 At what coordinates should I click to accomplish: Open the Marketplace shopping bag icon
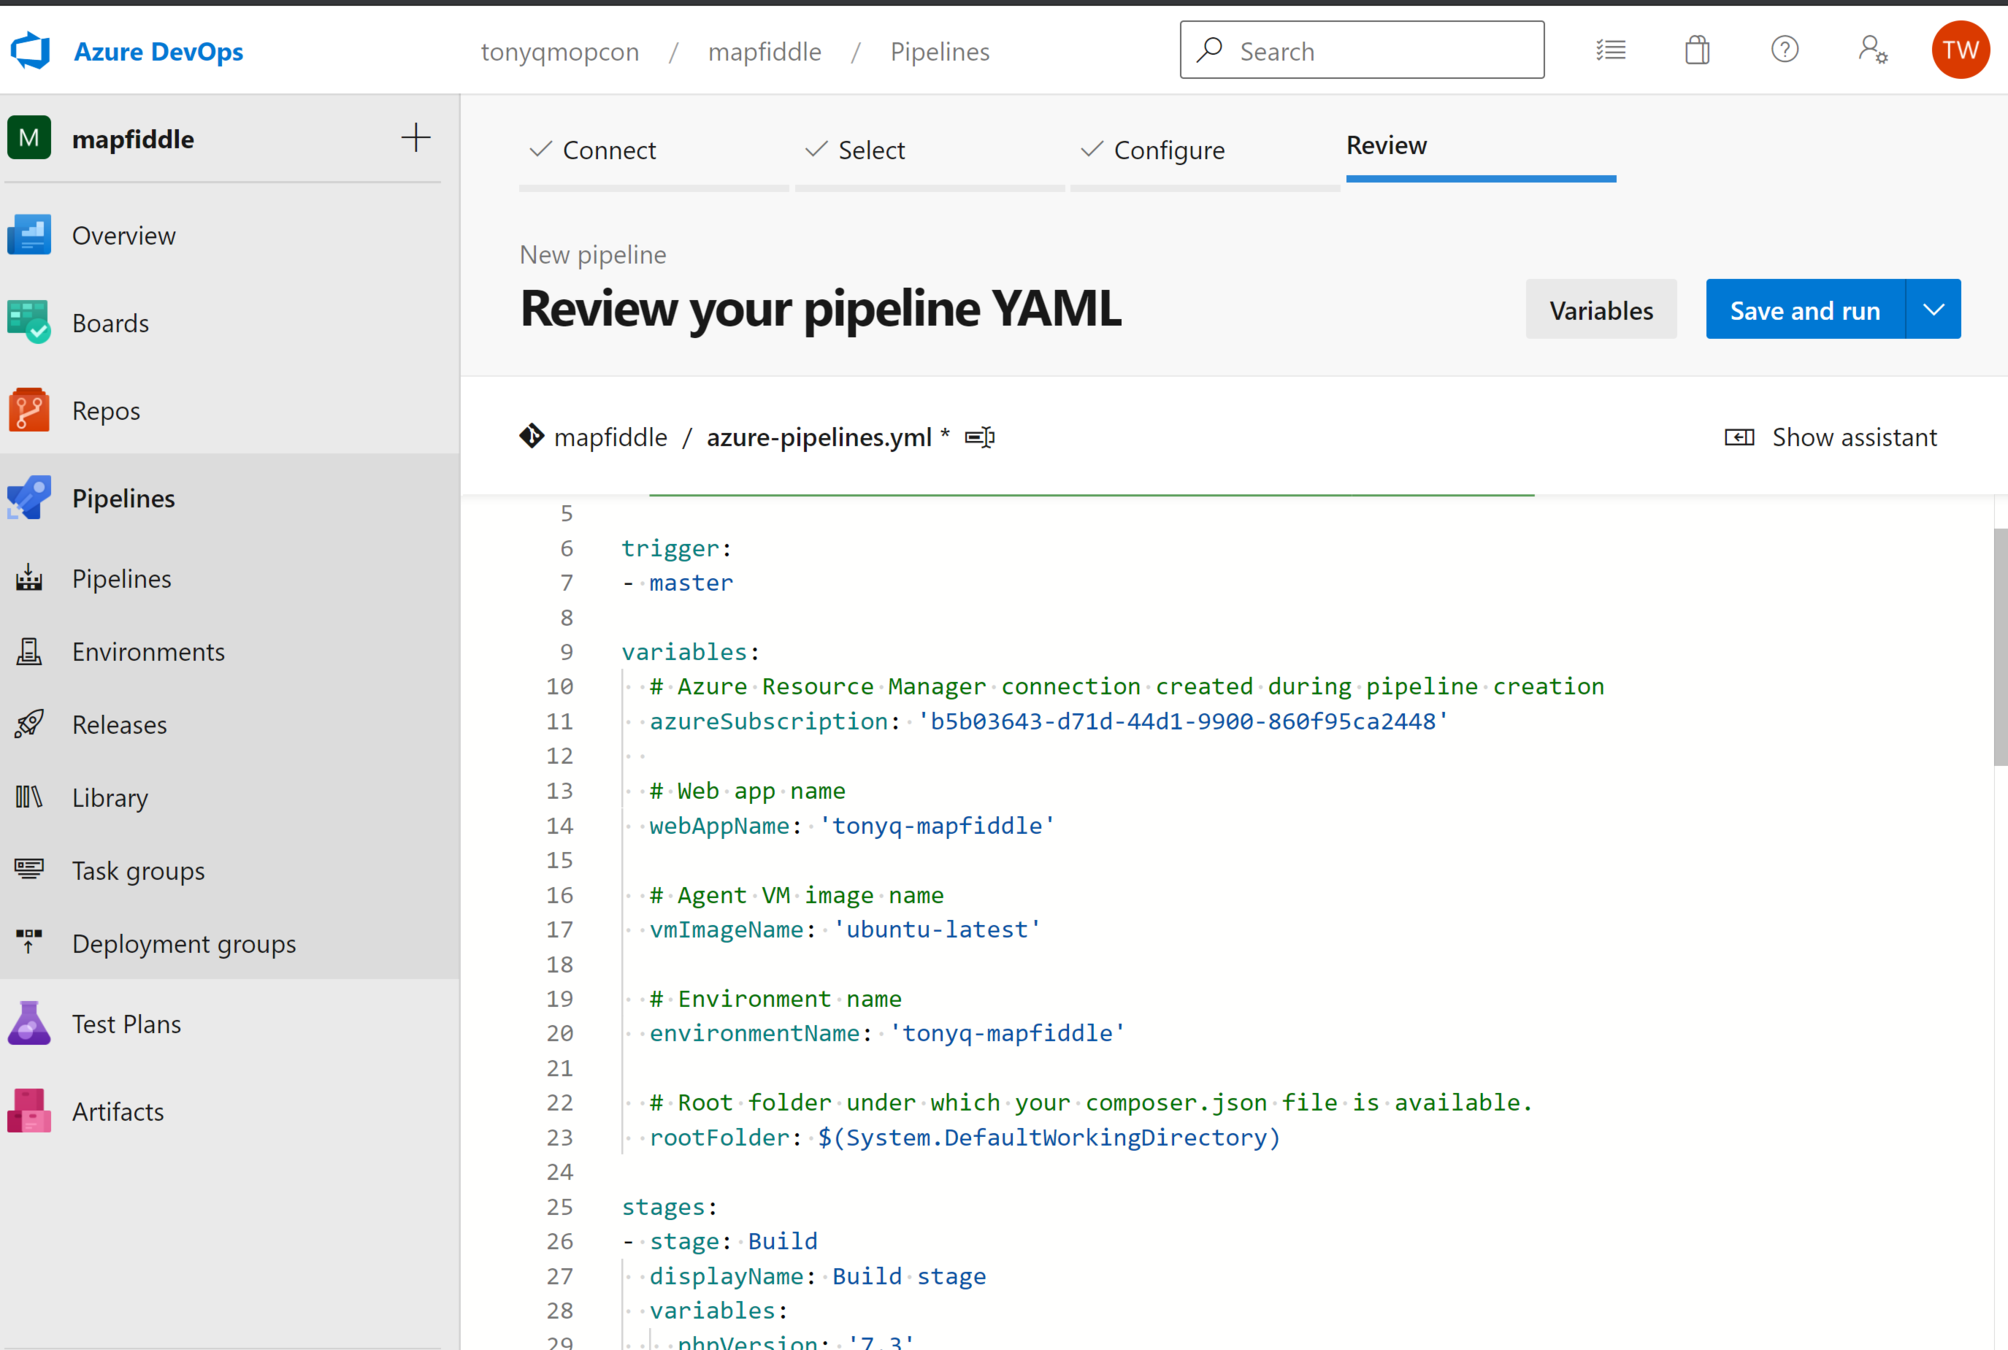[x=1697, y=50]
